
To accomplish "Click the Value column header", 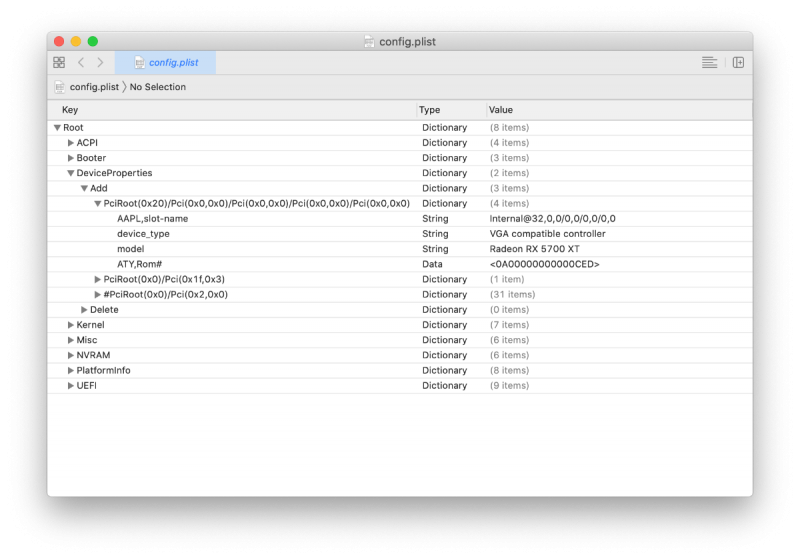I will [x=501, y=110].
